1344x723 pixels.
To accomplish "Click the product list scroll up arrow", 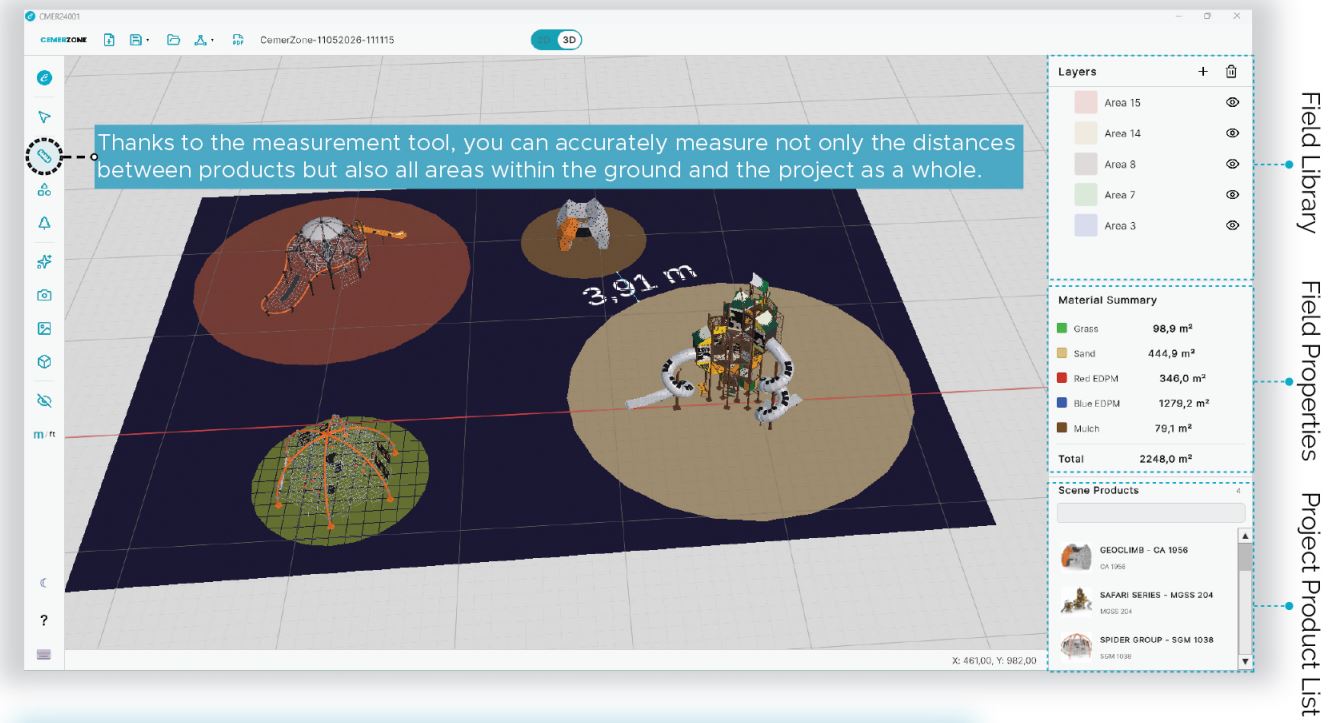I will point(1245,537).
